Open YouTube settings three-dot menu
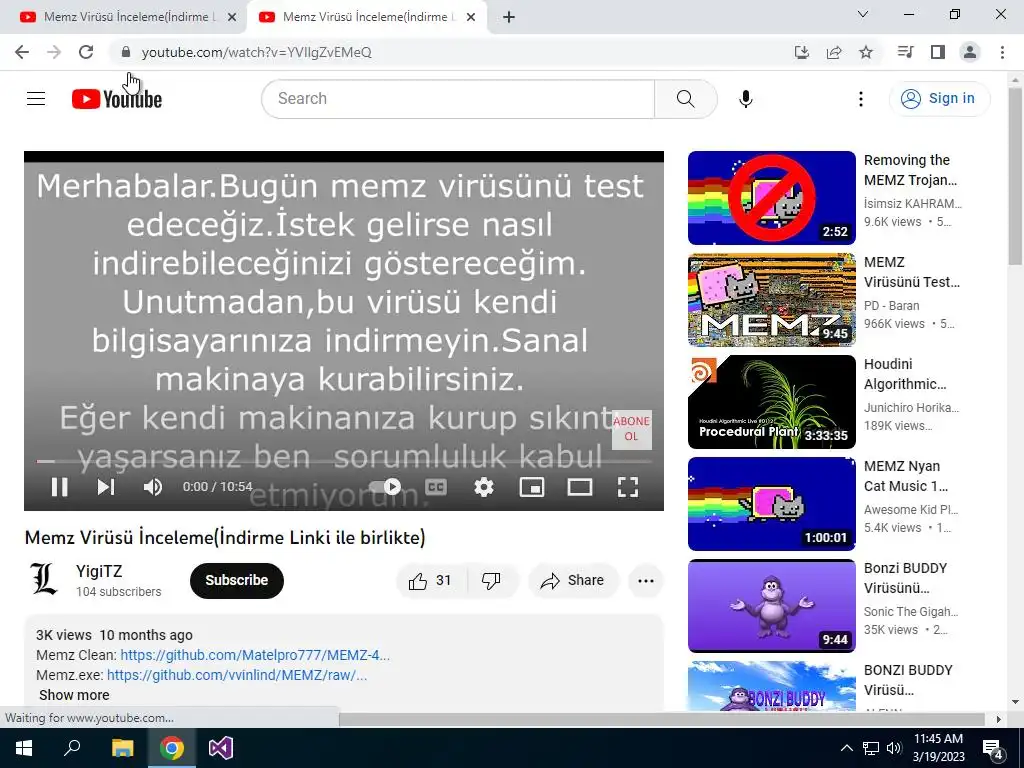This screenshot has height=768, width=1024. [861, 99]
